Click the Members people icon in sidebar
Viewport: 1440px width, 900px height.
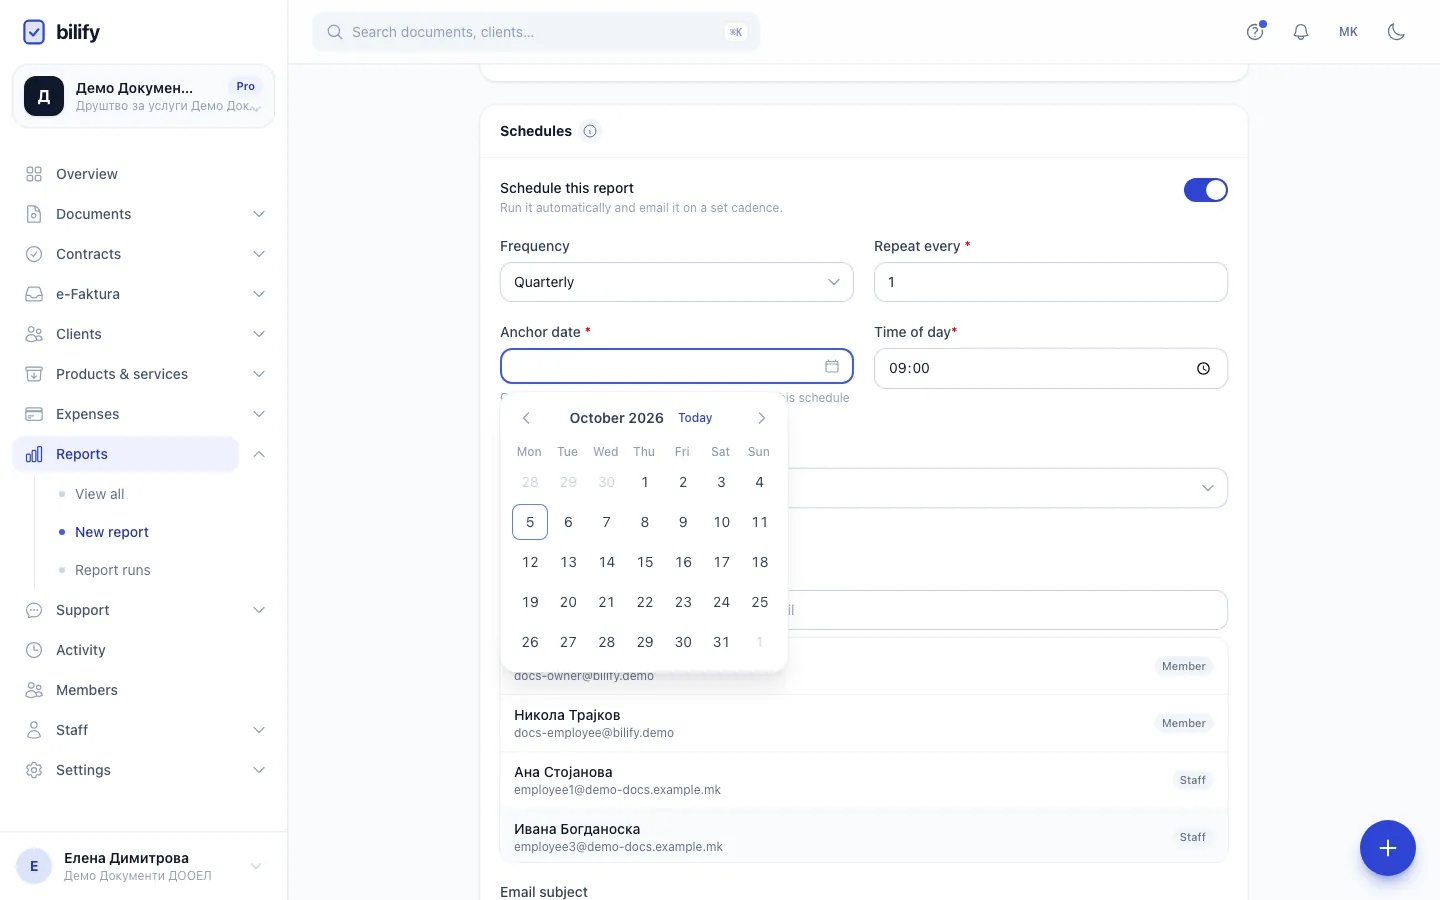click(x=34, y=690)
